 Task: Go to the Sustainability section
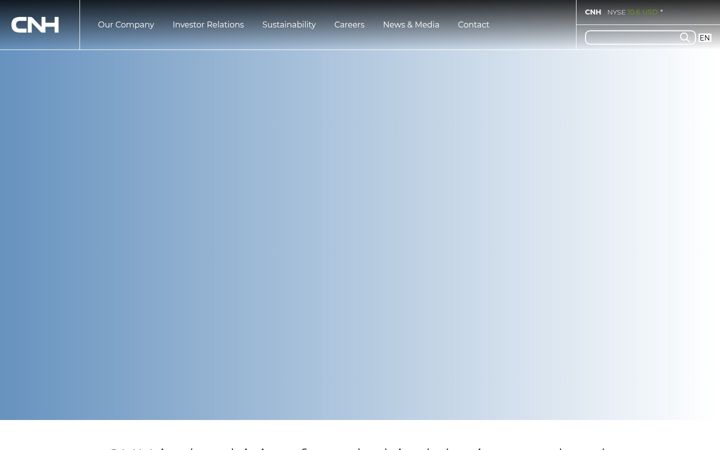[x=289, y=25]
